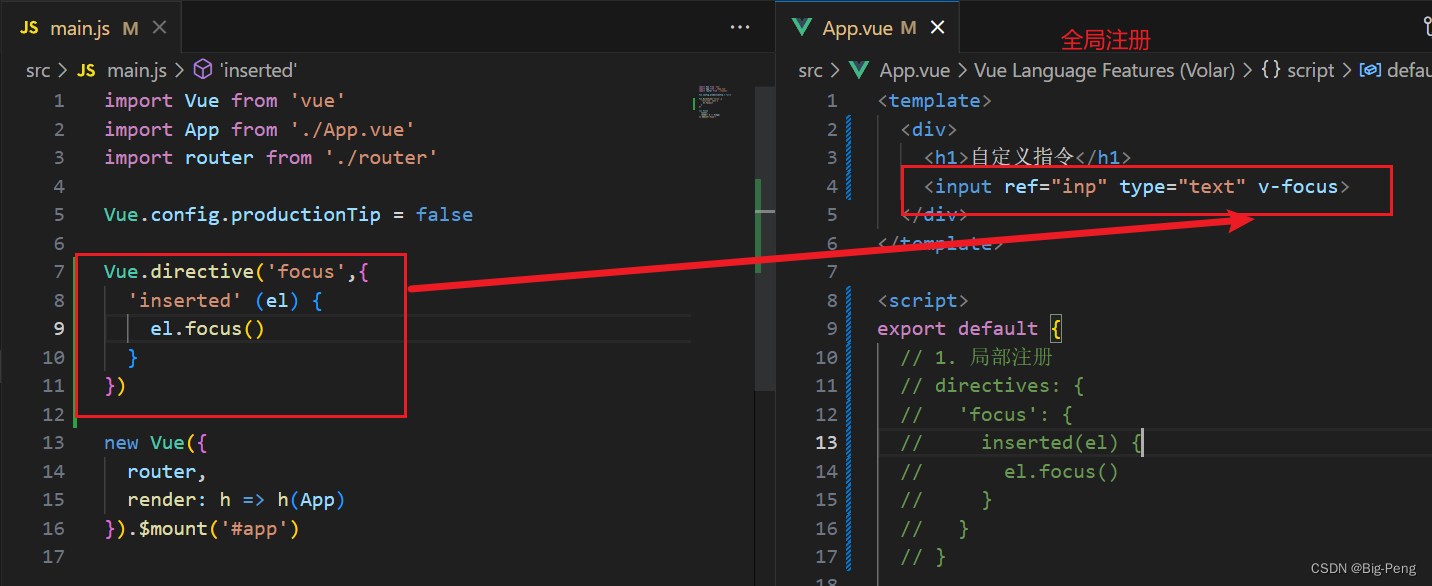Click the "// 1. 局部注册" comment
1432x586 pixels.
[x=976, y=357]
